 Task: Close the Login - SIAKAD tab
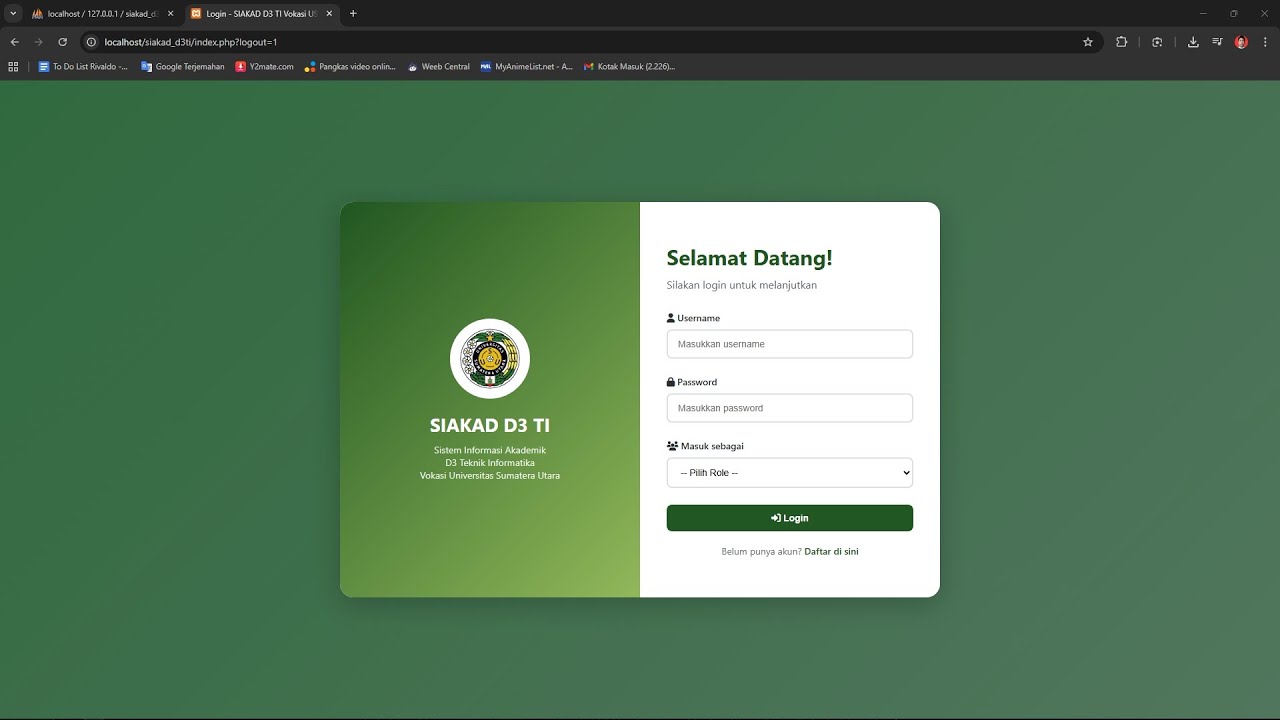[328, 14]
